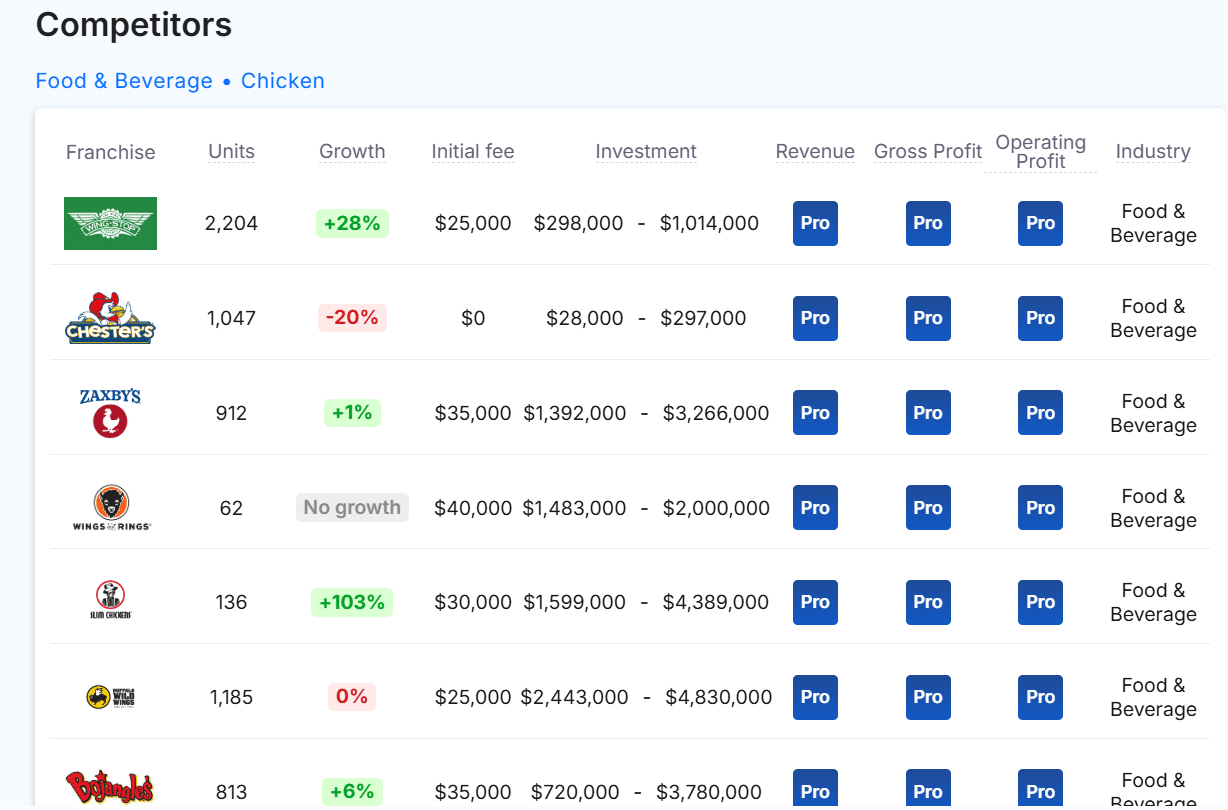
Task: Unlock Pro Gross Profit in 1,185 units row
Action: pyautogui.click(x=928, y=697)
